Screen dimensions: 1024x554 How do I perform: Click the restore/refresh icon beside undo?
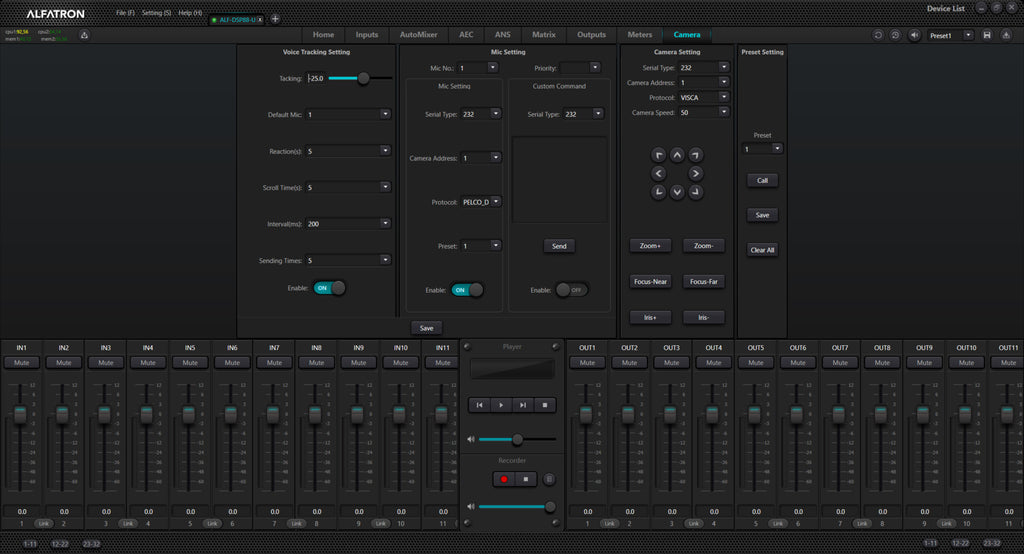pos(895,35)
